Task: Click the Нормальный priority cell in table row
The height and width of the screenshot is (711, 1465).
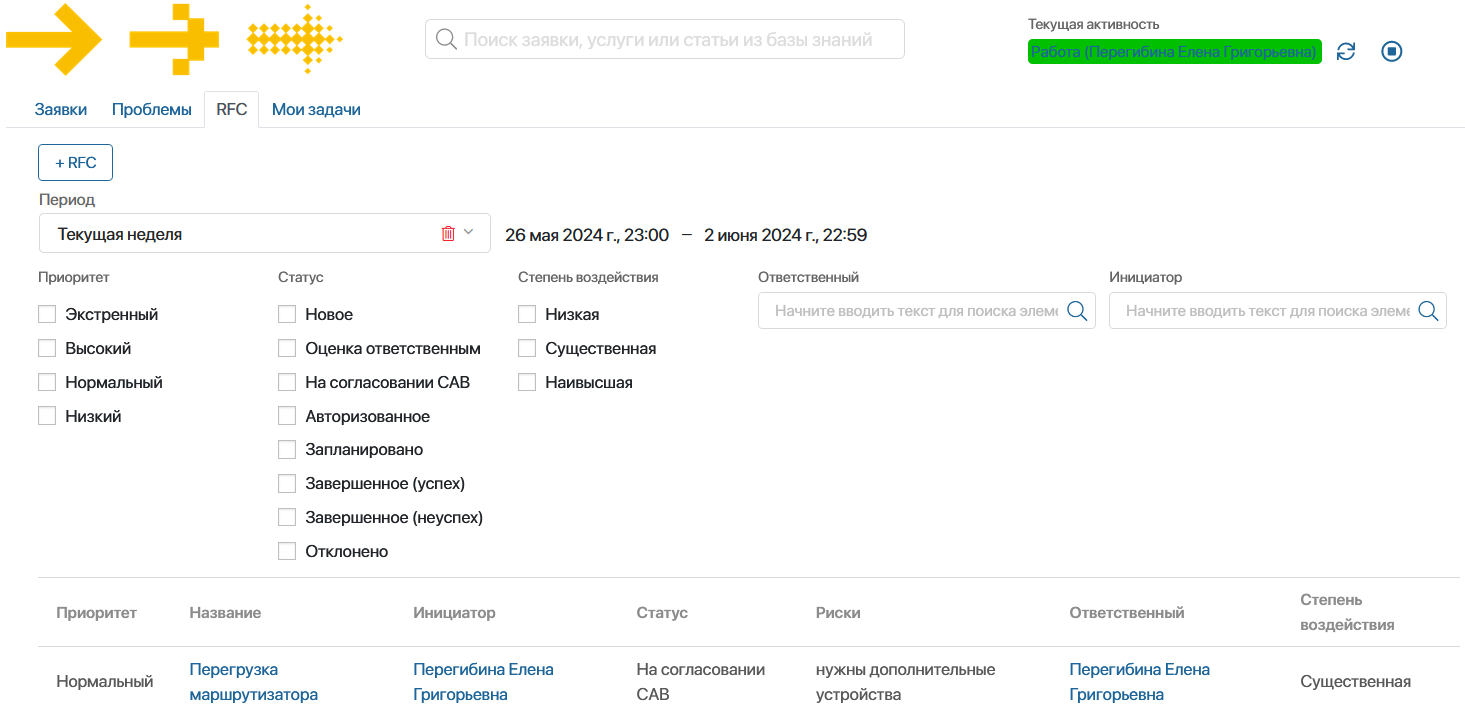Action: pyautogui.click(x=105, y=682)
